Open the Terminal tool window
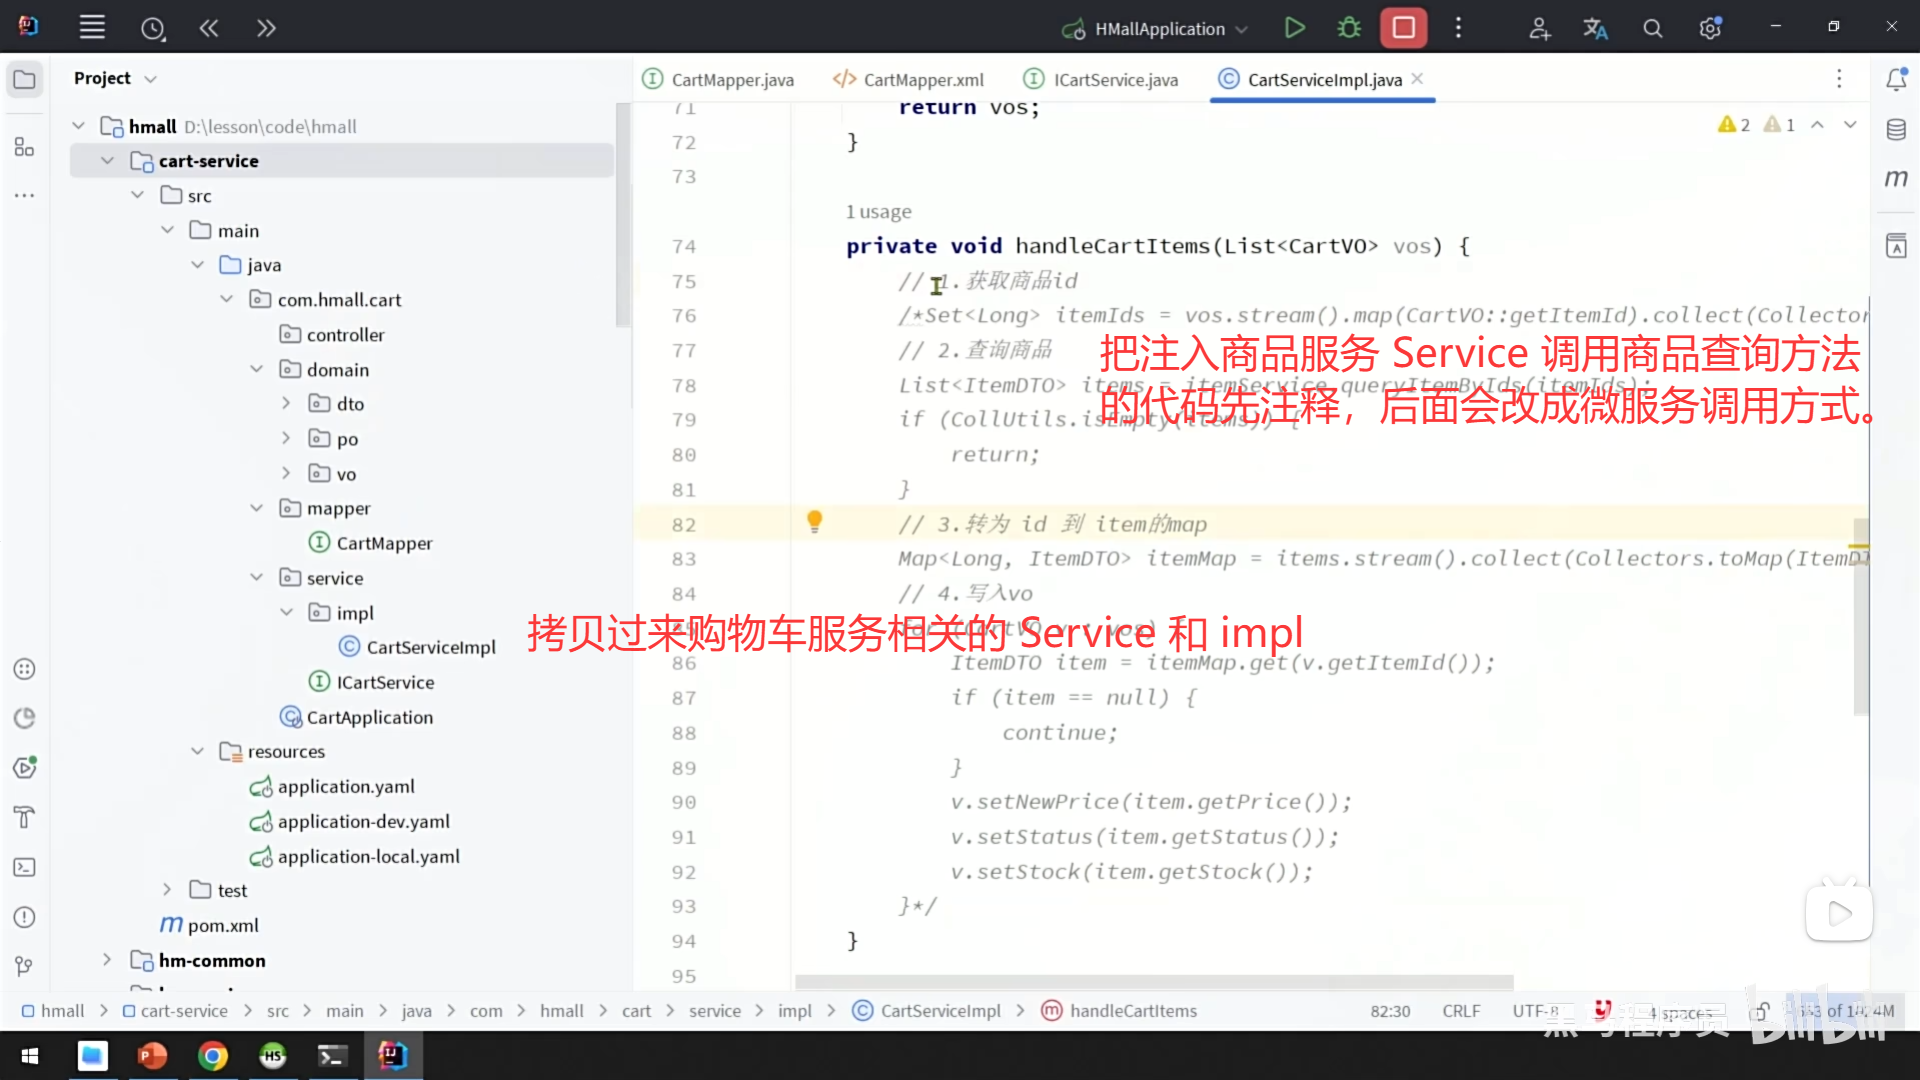 [25, 867]
